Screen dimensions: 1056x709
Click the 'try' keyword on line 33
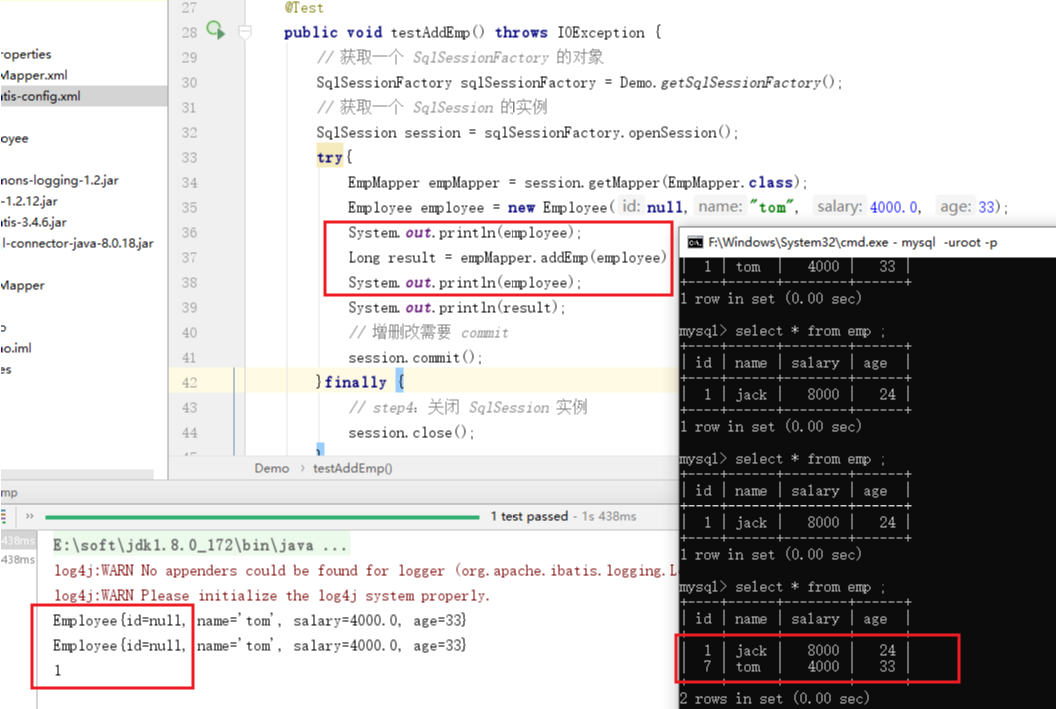pyautogui.click(x=329, y=158)
